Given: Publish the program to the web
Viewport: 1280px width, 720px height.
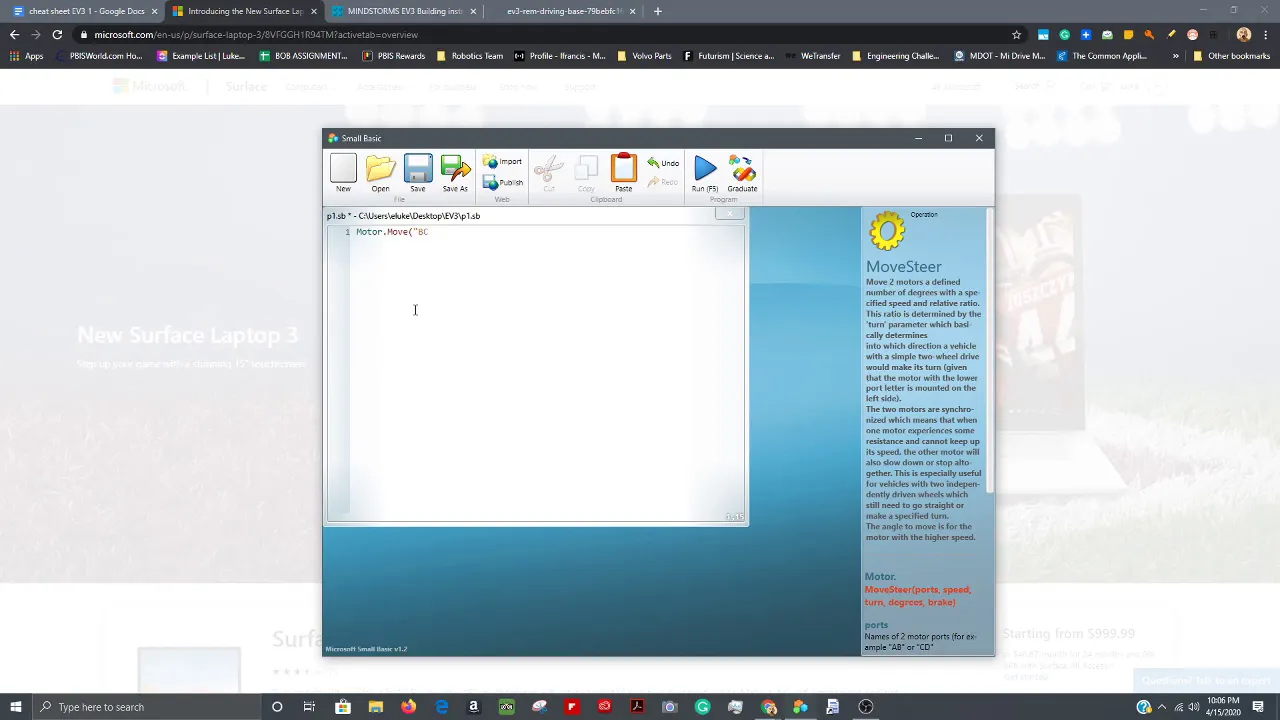Looking at the screenshot, I should click(502, 182).
